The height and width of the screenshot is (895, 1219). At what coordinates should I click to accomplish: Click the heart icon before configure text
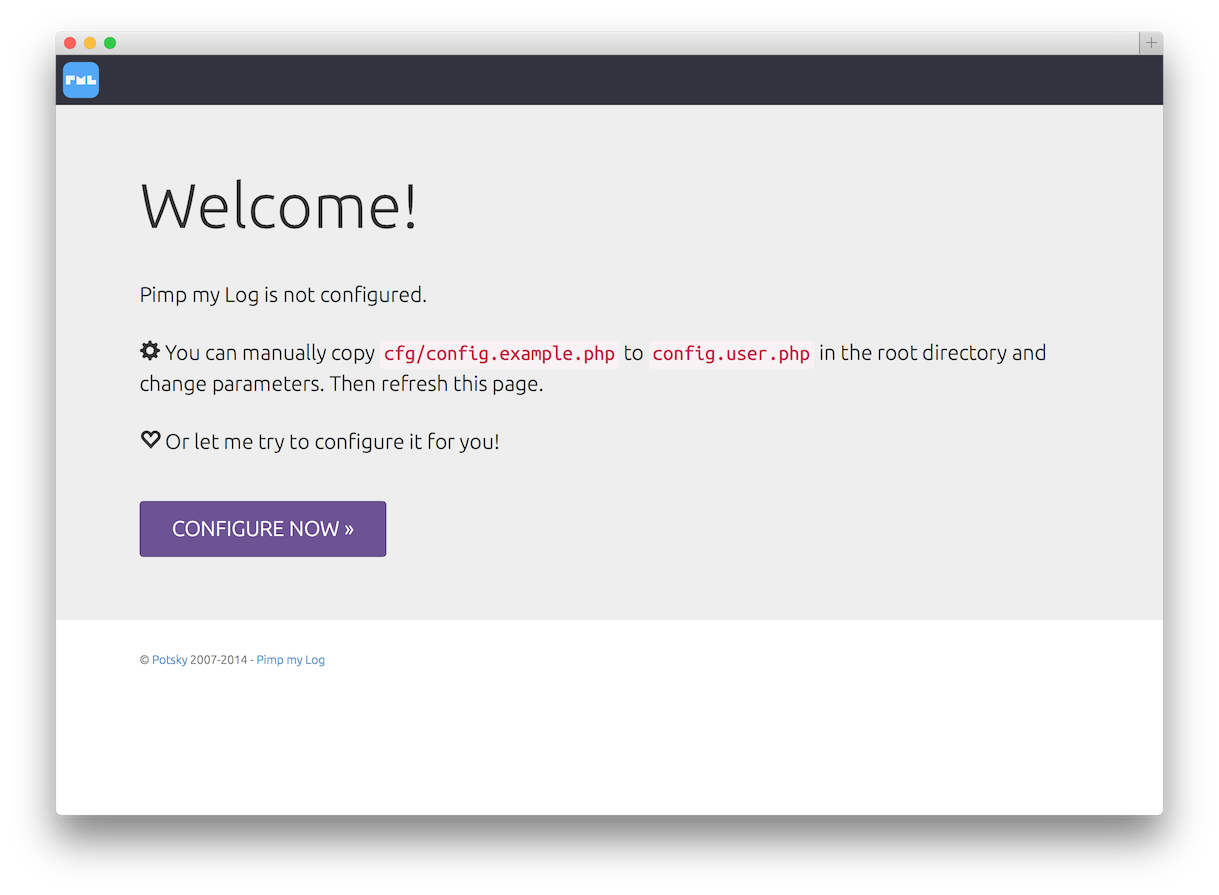[x=150, y=440]
